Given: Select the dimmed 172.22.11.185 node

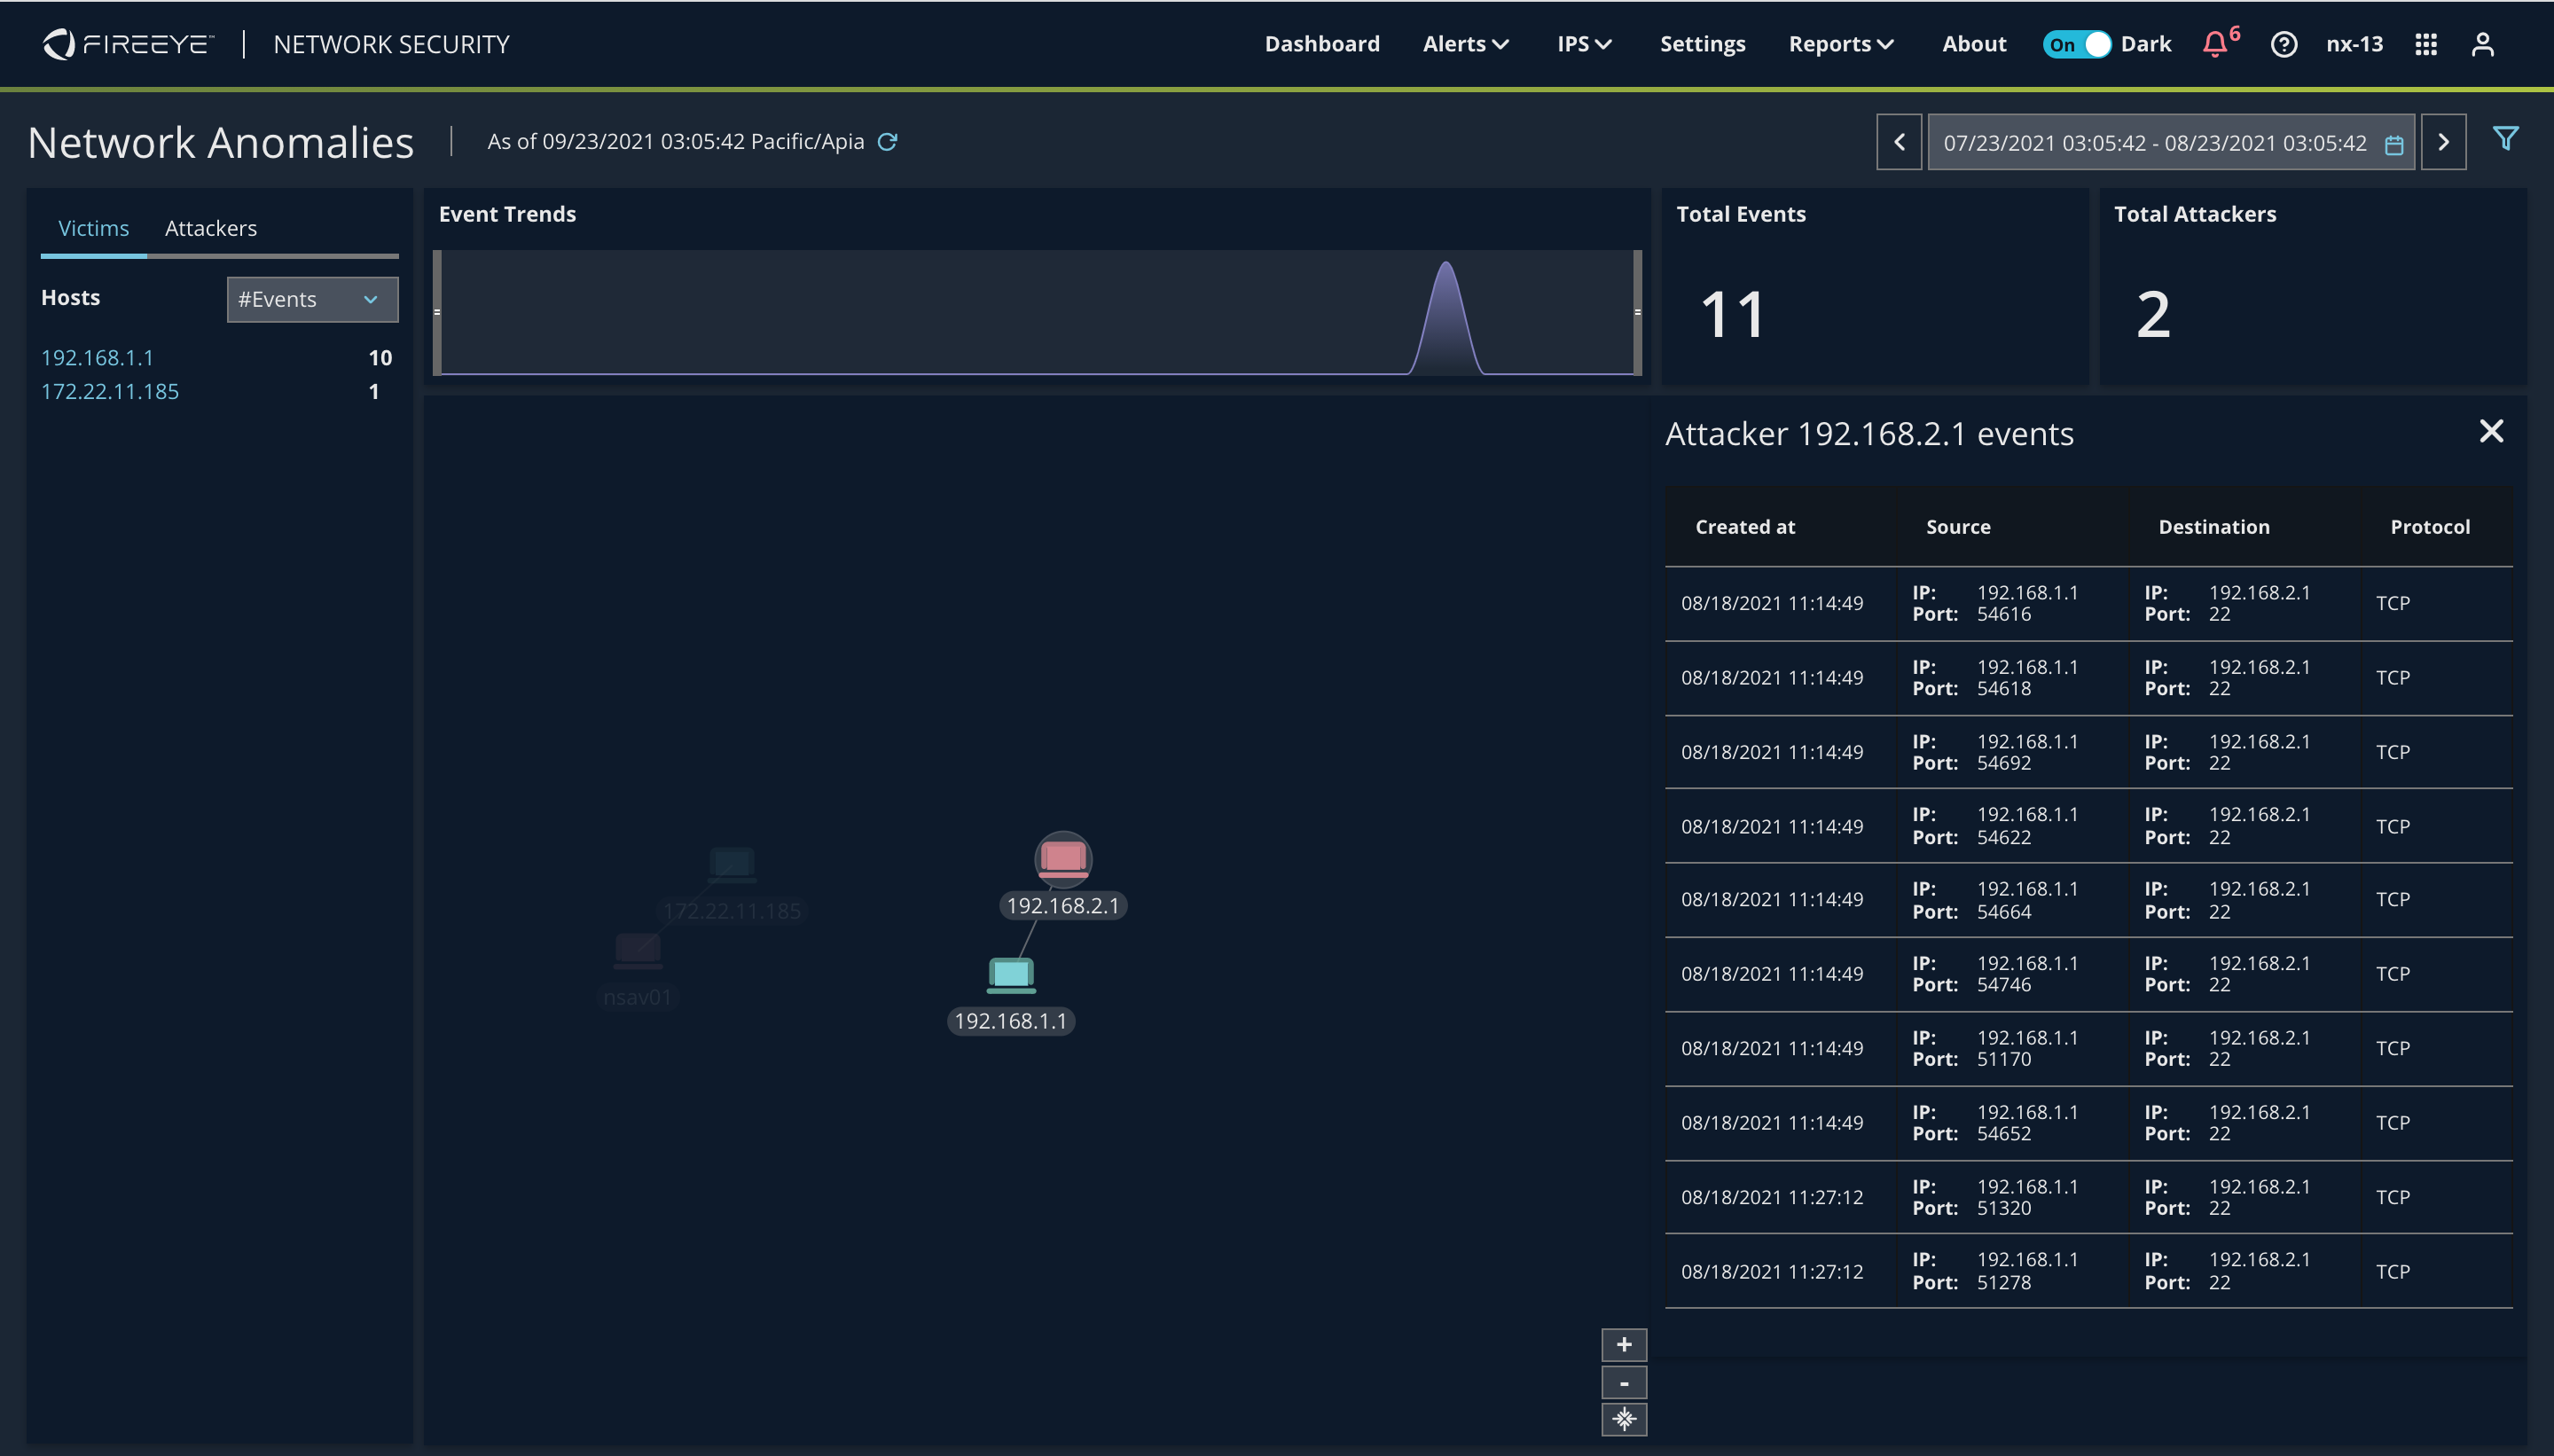Looking at the screenshot, I should click(x=732, y=865).
